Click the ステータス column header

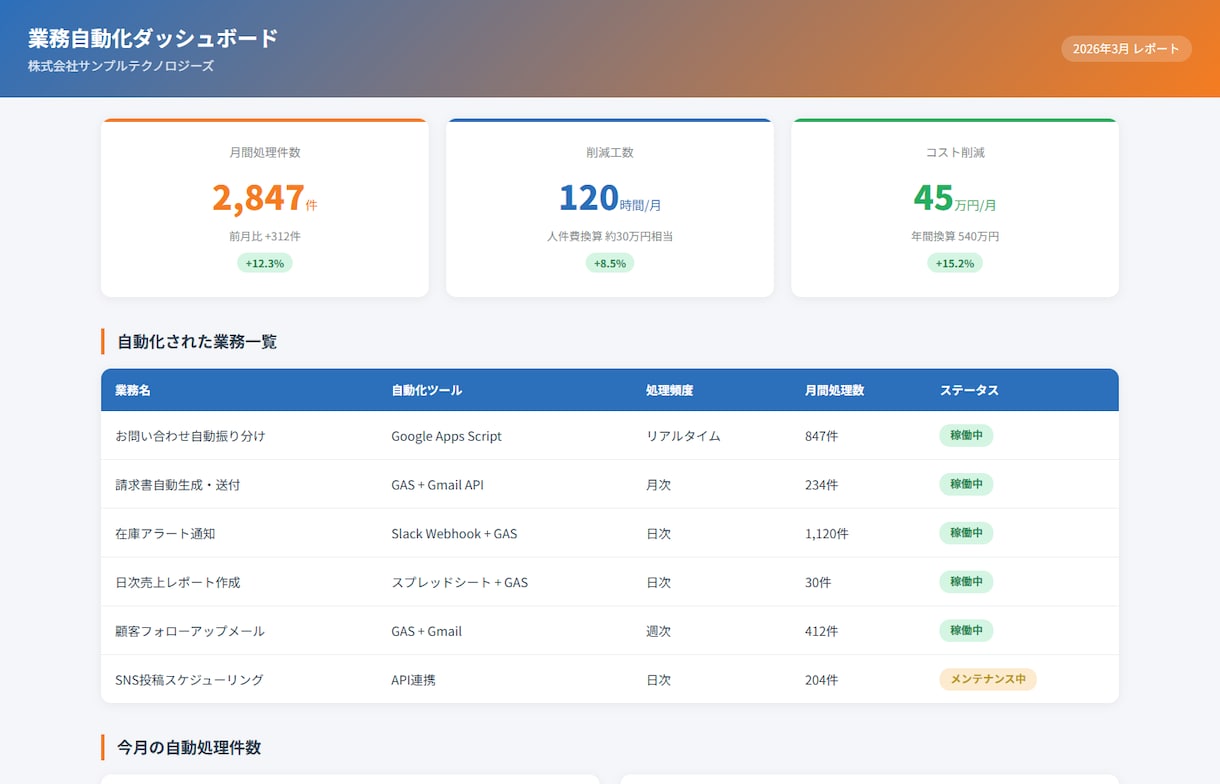coord(969,390)
